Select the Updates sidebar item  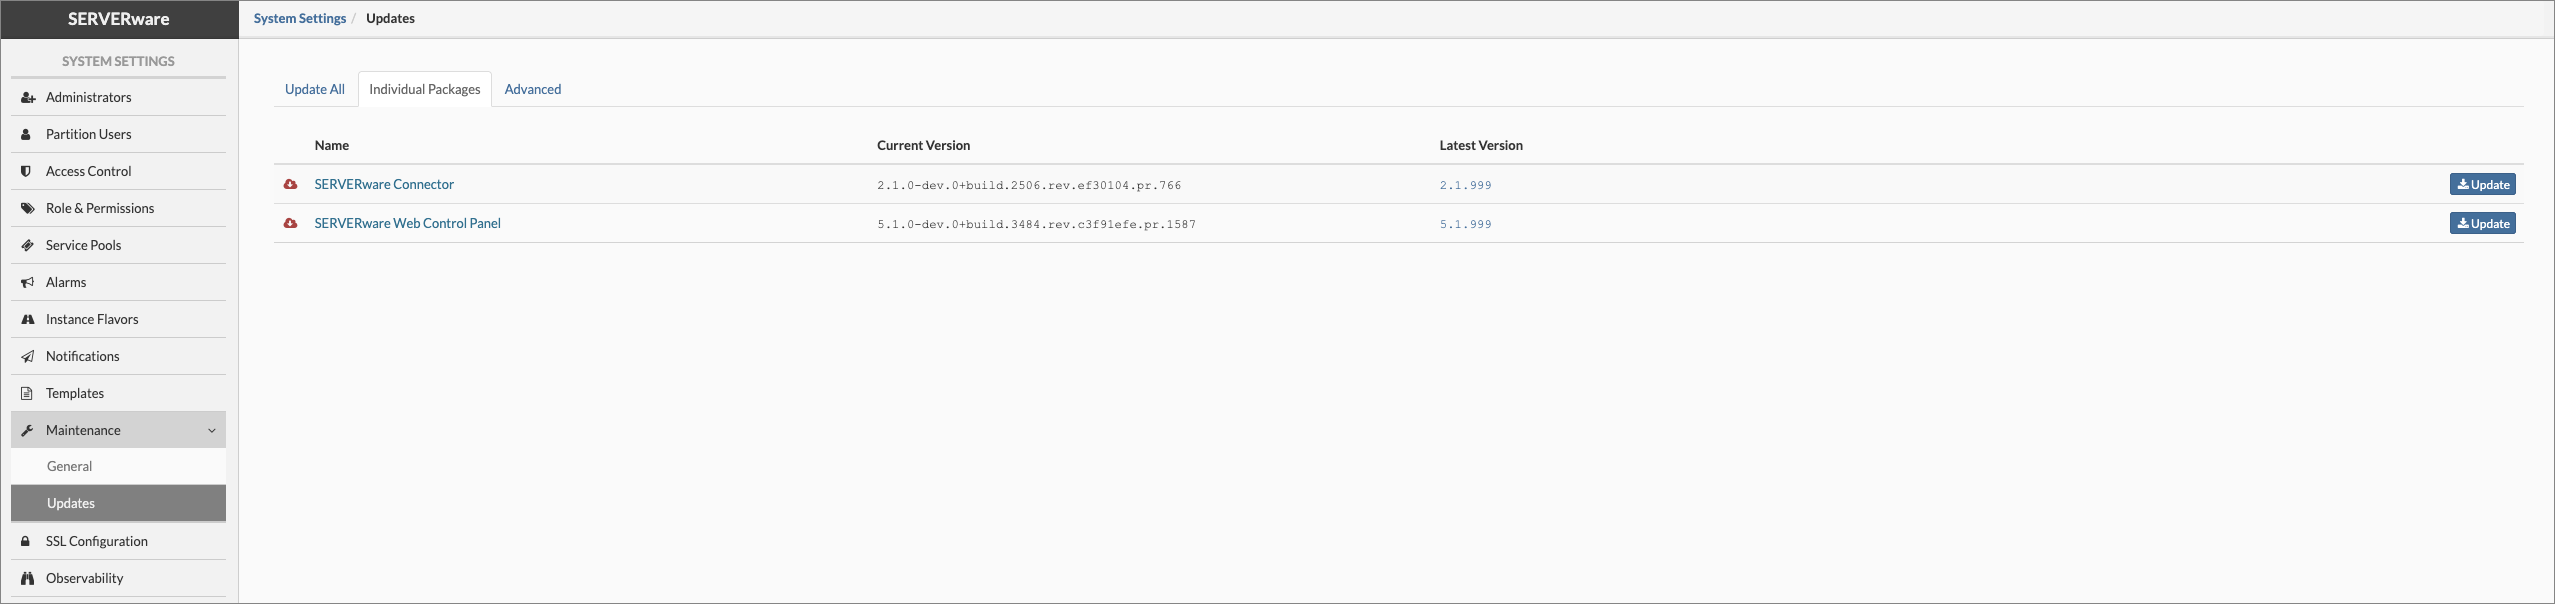click(118, 504)
